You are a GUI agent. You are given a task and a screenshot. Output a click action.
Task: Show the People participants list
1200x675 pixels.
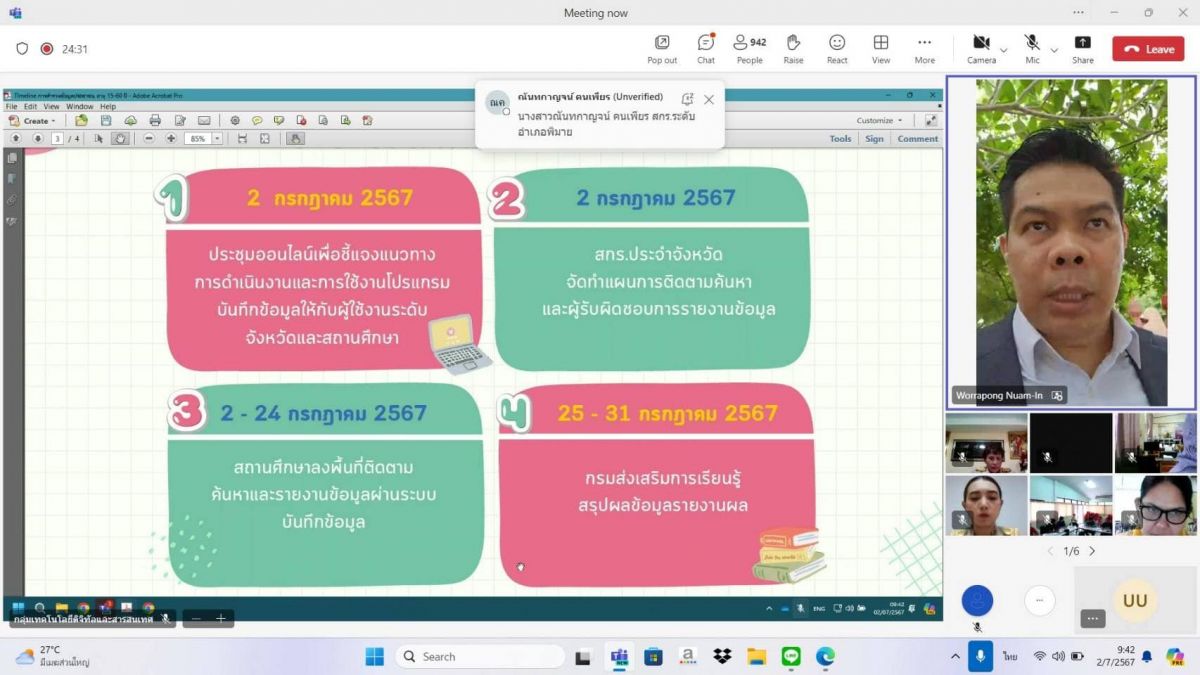[x=749, y=48]
